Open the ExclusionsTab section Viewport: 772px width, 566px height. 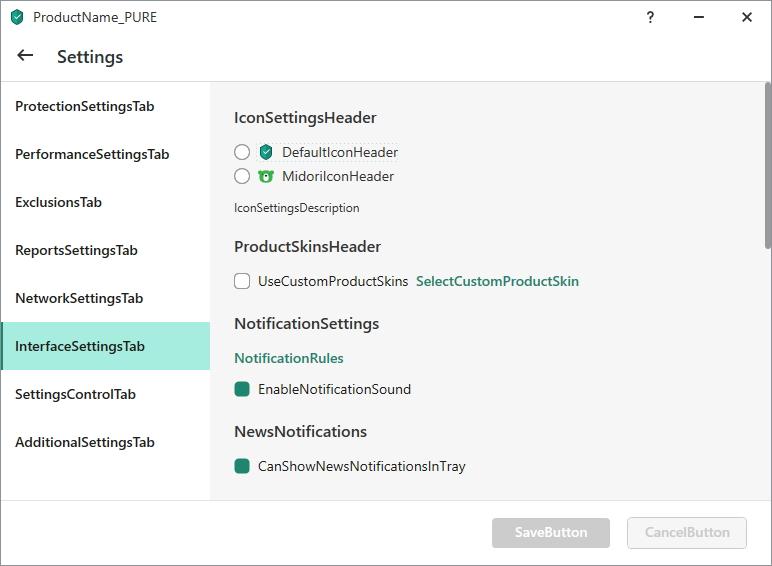tap(59, 202)
